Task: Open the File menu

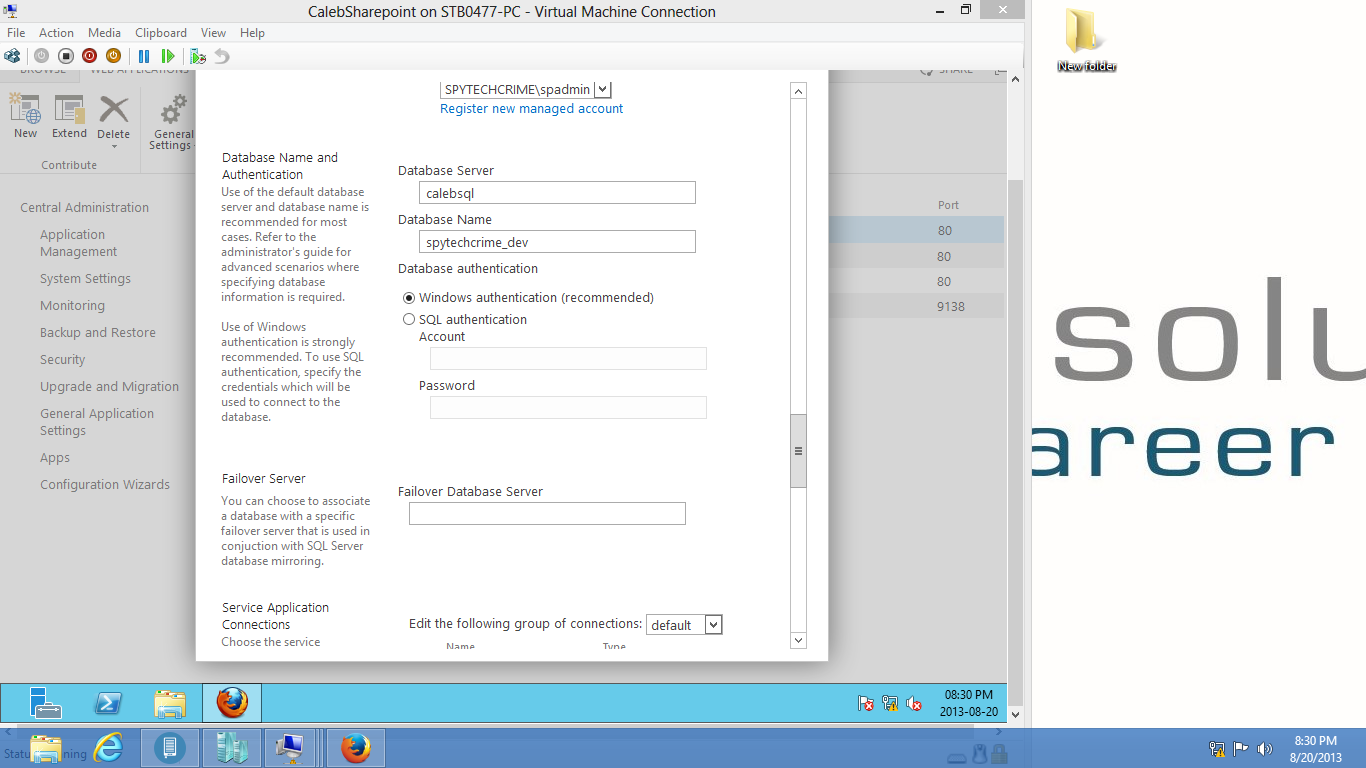Action: pyautogui.click(x=16, y=33)
